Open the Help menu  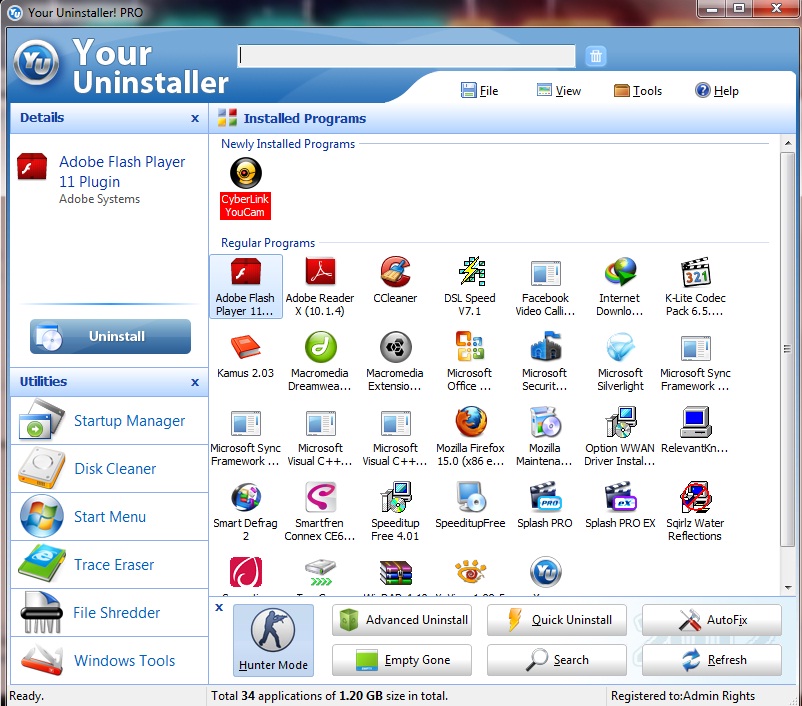[x=717, y=91]
